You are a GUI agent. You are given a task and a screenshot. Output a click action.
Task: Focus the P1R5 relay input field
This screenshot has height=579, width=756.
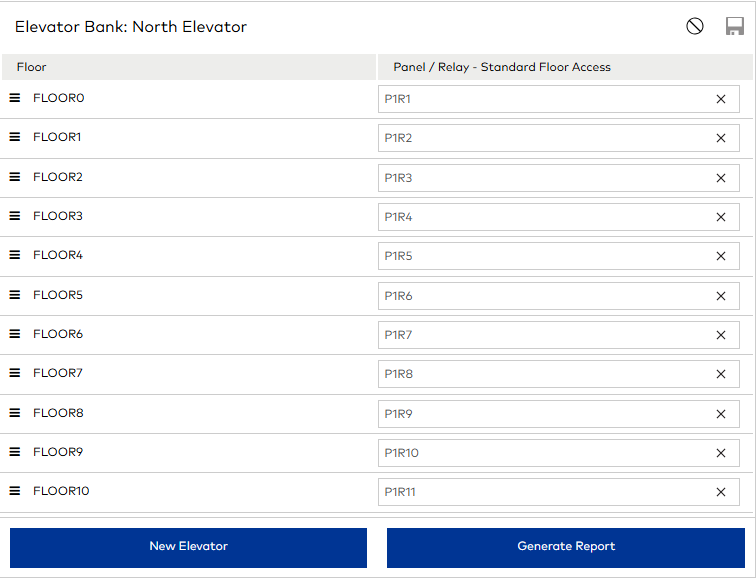540,256
